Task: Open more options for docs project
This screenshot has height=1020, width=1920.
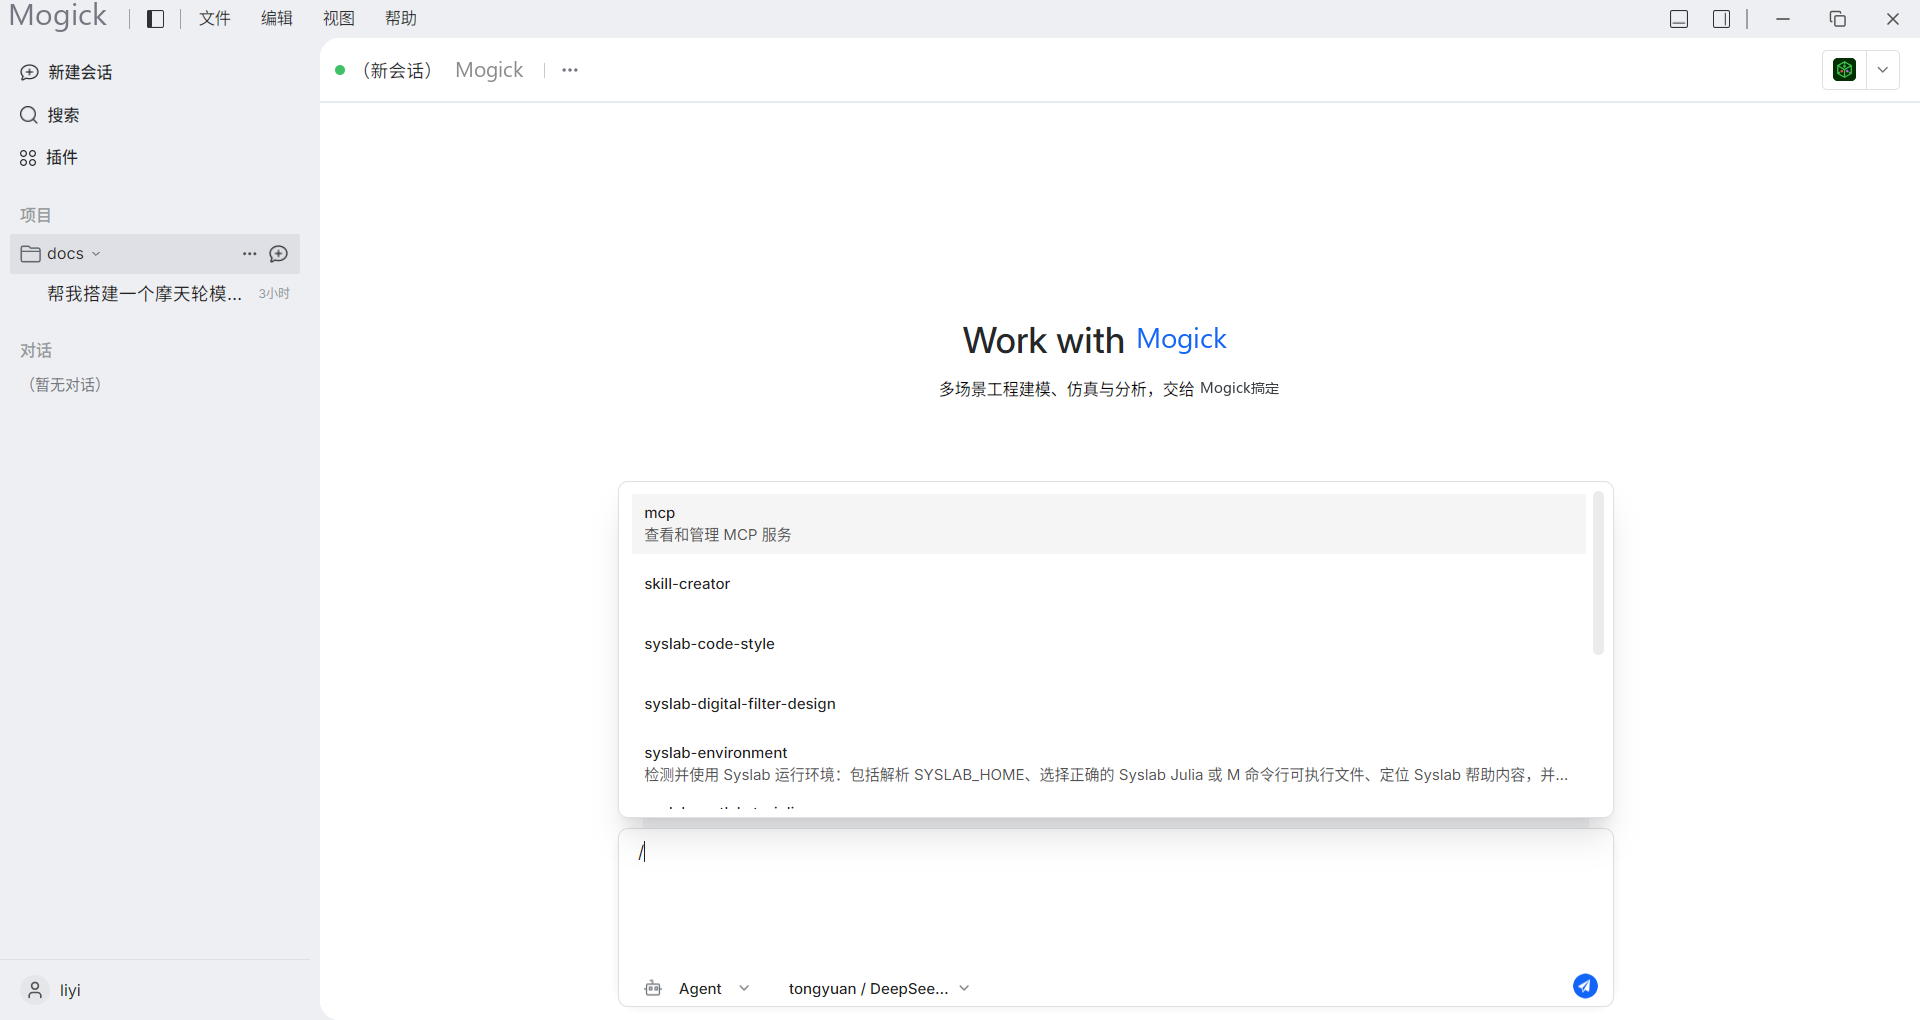Action: [250, 254]
